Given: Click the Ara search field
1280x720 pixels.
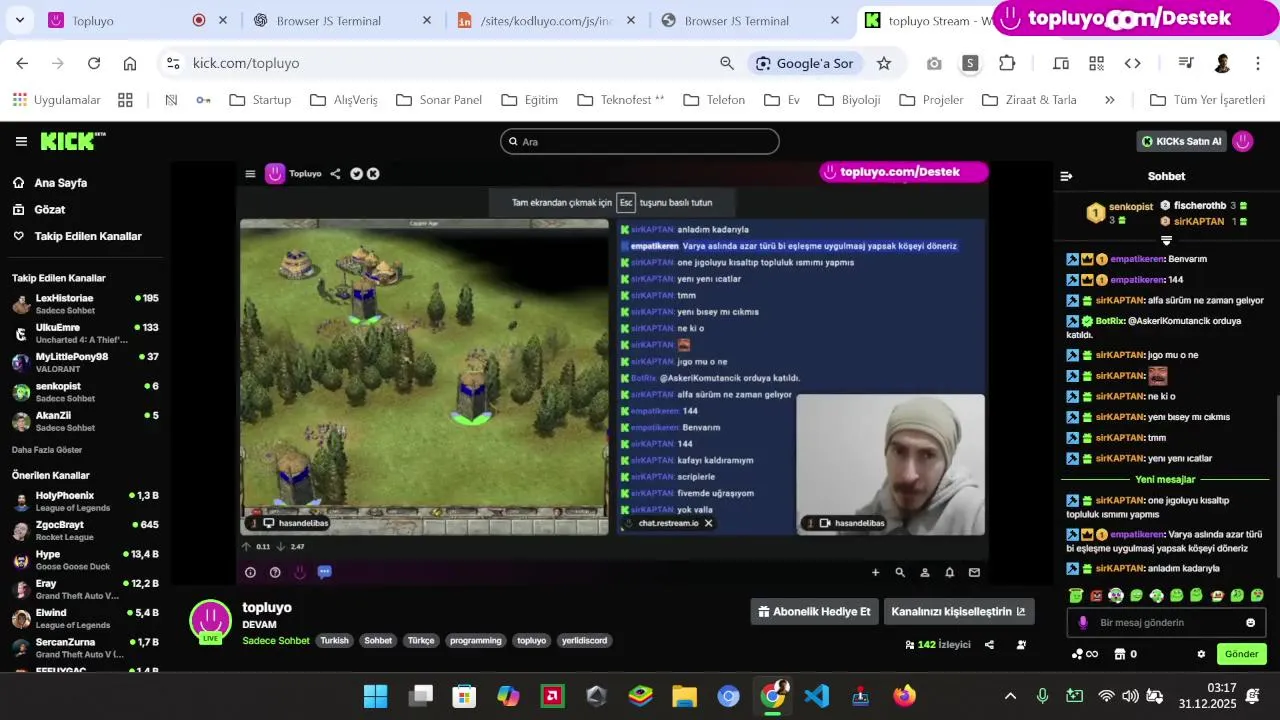Looking at the screenshot, I should [x=640, y=141].
